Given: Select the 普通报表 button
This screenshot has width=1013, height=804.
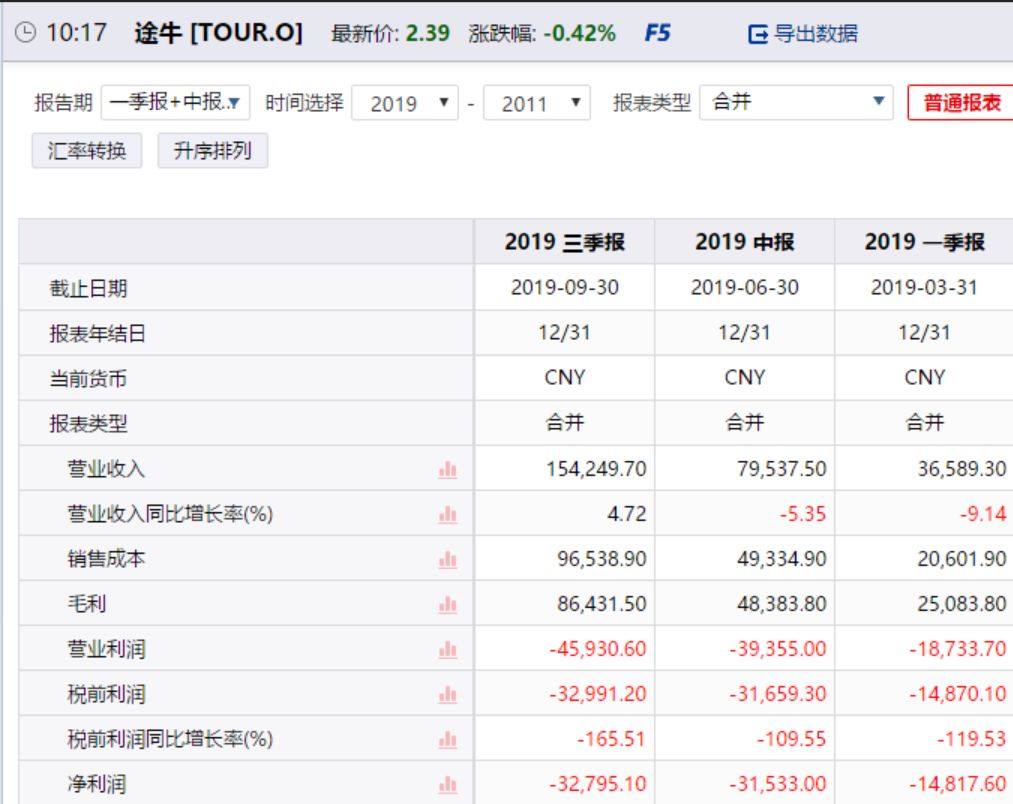Looking at the screenshot, I should pyautogui.click(x=961, y=102).
